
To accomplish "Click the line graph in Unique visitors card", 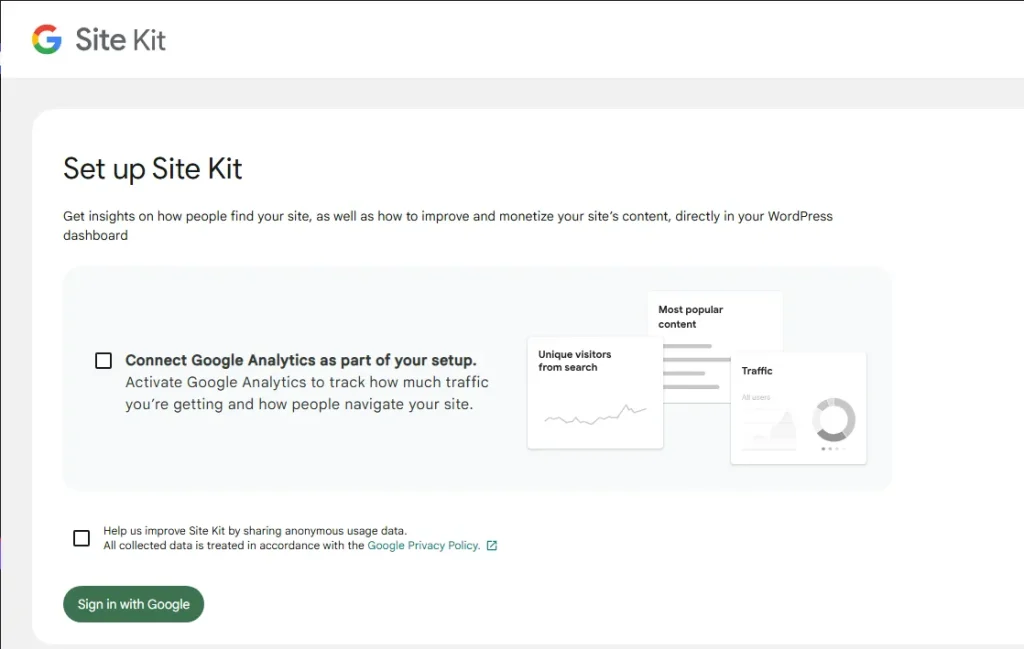I will [x=595, y=415].
